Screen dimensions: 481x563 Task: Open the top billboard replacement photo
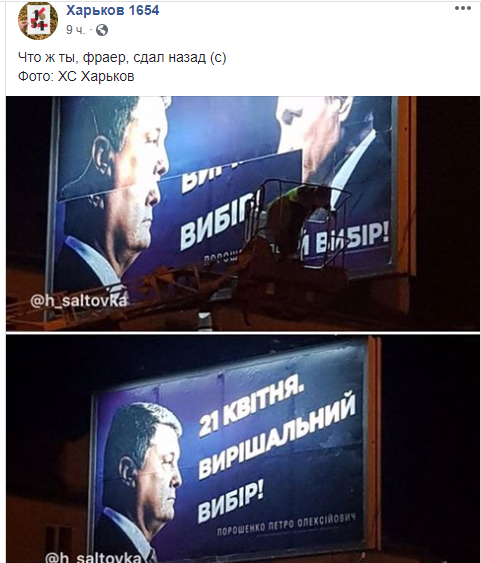pyautogui.click(x=243, y=213)
